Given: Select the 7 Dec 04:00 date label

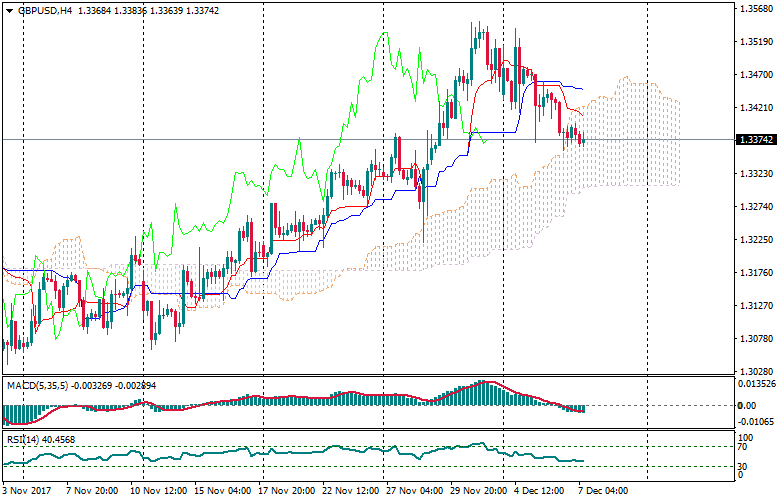Looking at the screenshot, I should [603, 492].
